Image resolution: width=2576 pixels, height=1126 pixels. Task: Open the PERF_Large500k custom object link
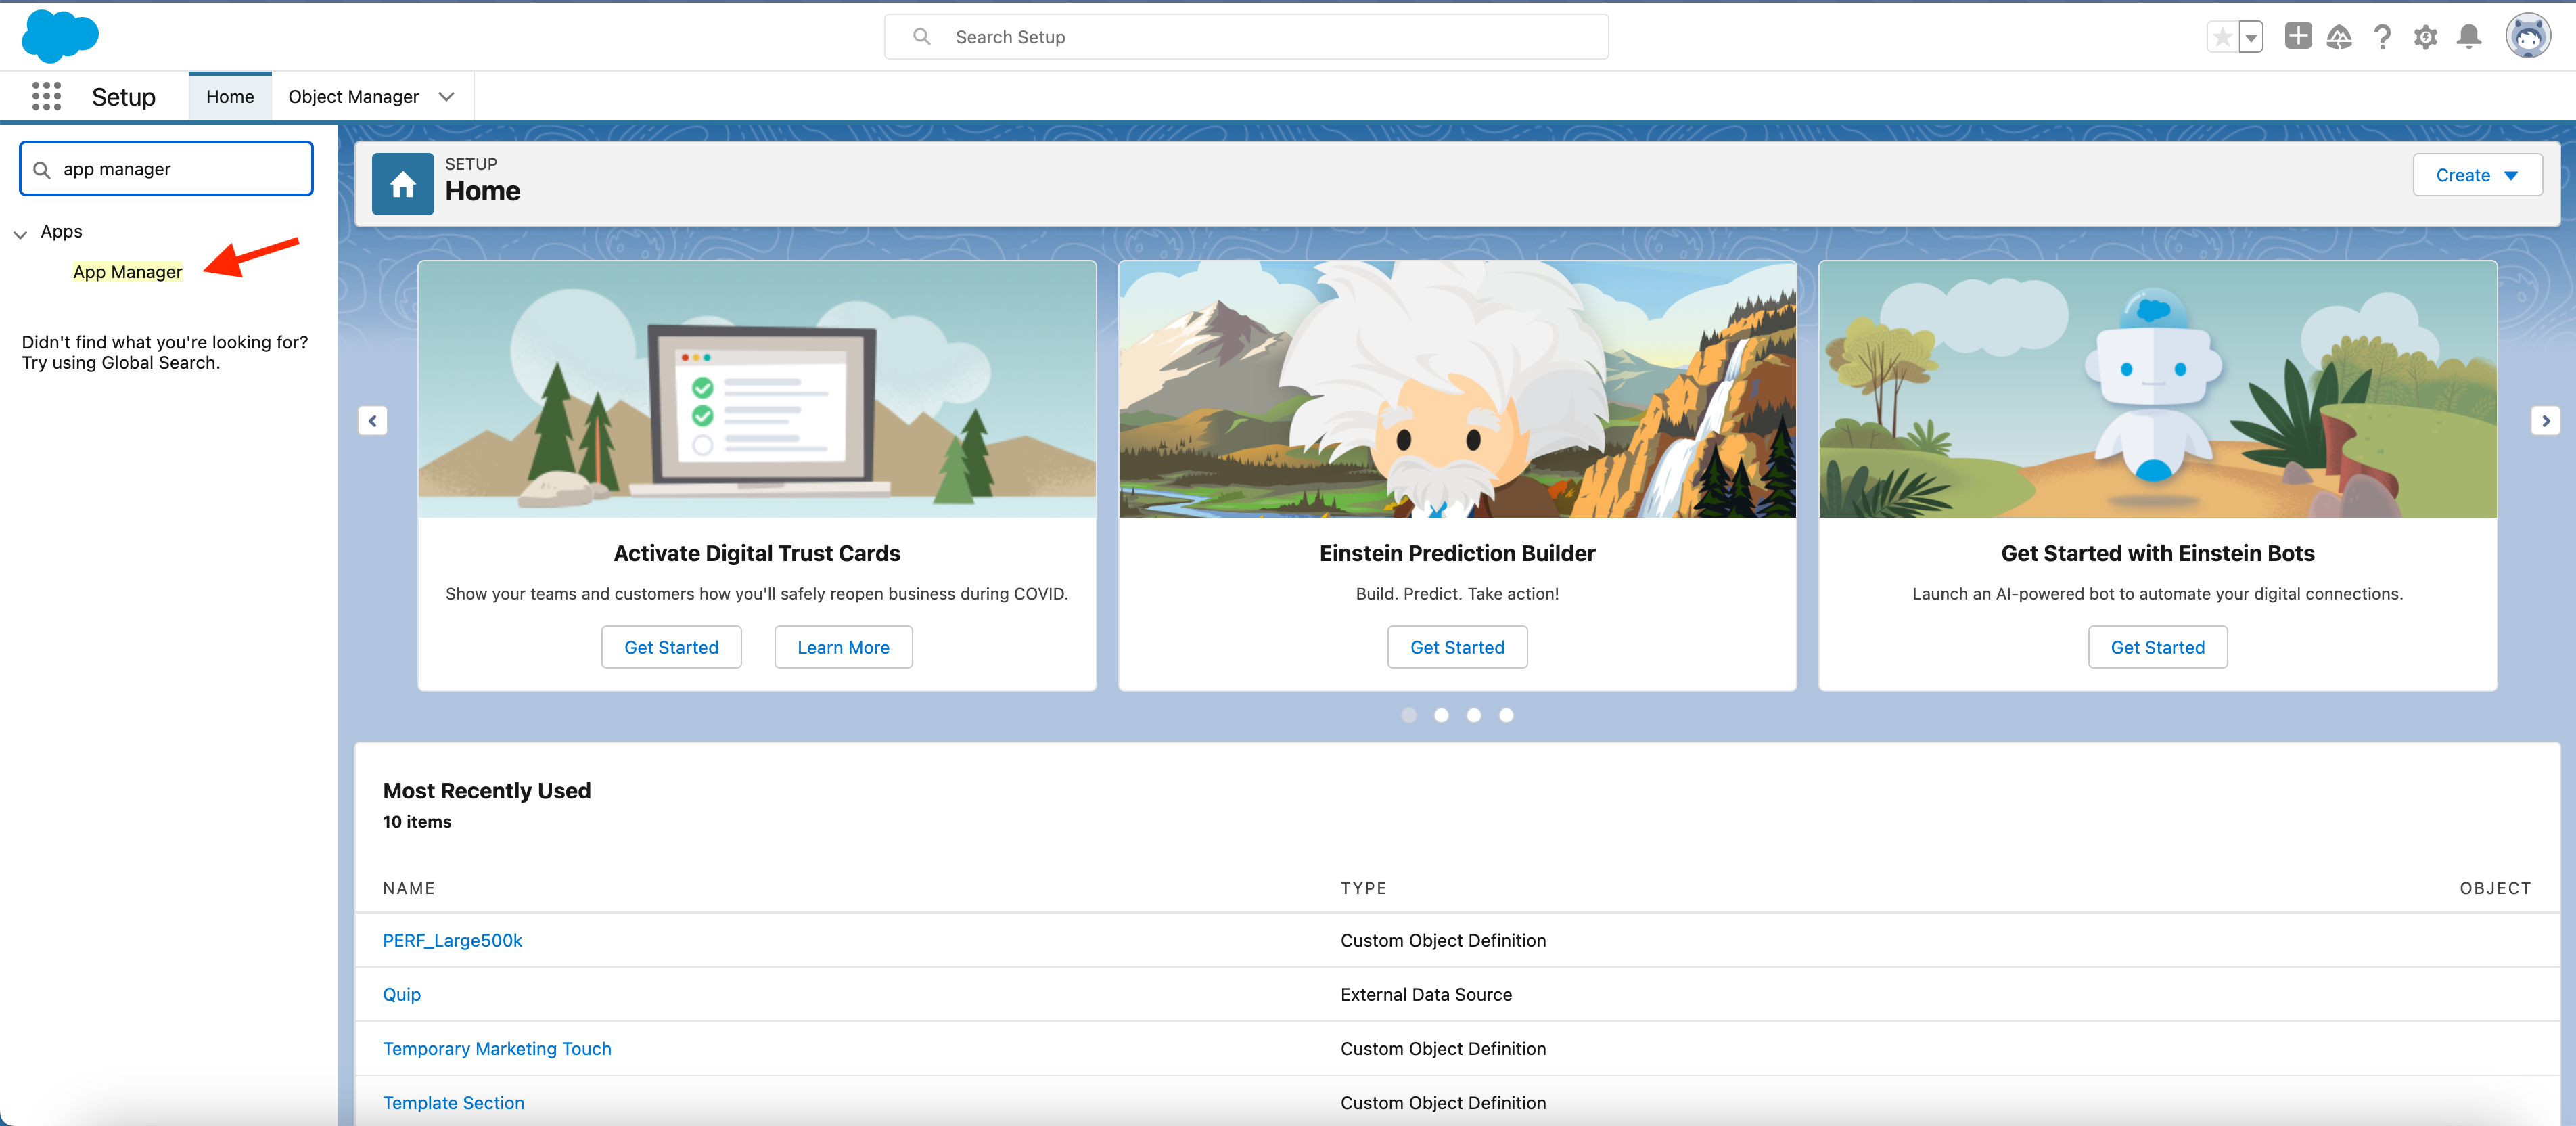point(452,940)
